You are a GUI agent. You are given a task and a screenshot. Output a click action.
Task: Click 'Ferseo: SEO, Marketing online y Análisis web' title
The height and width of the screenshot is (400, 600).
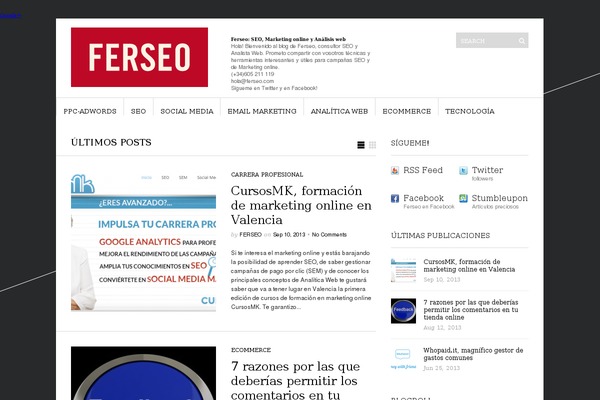[x=288, y=39]
